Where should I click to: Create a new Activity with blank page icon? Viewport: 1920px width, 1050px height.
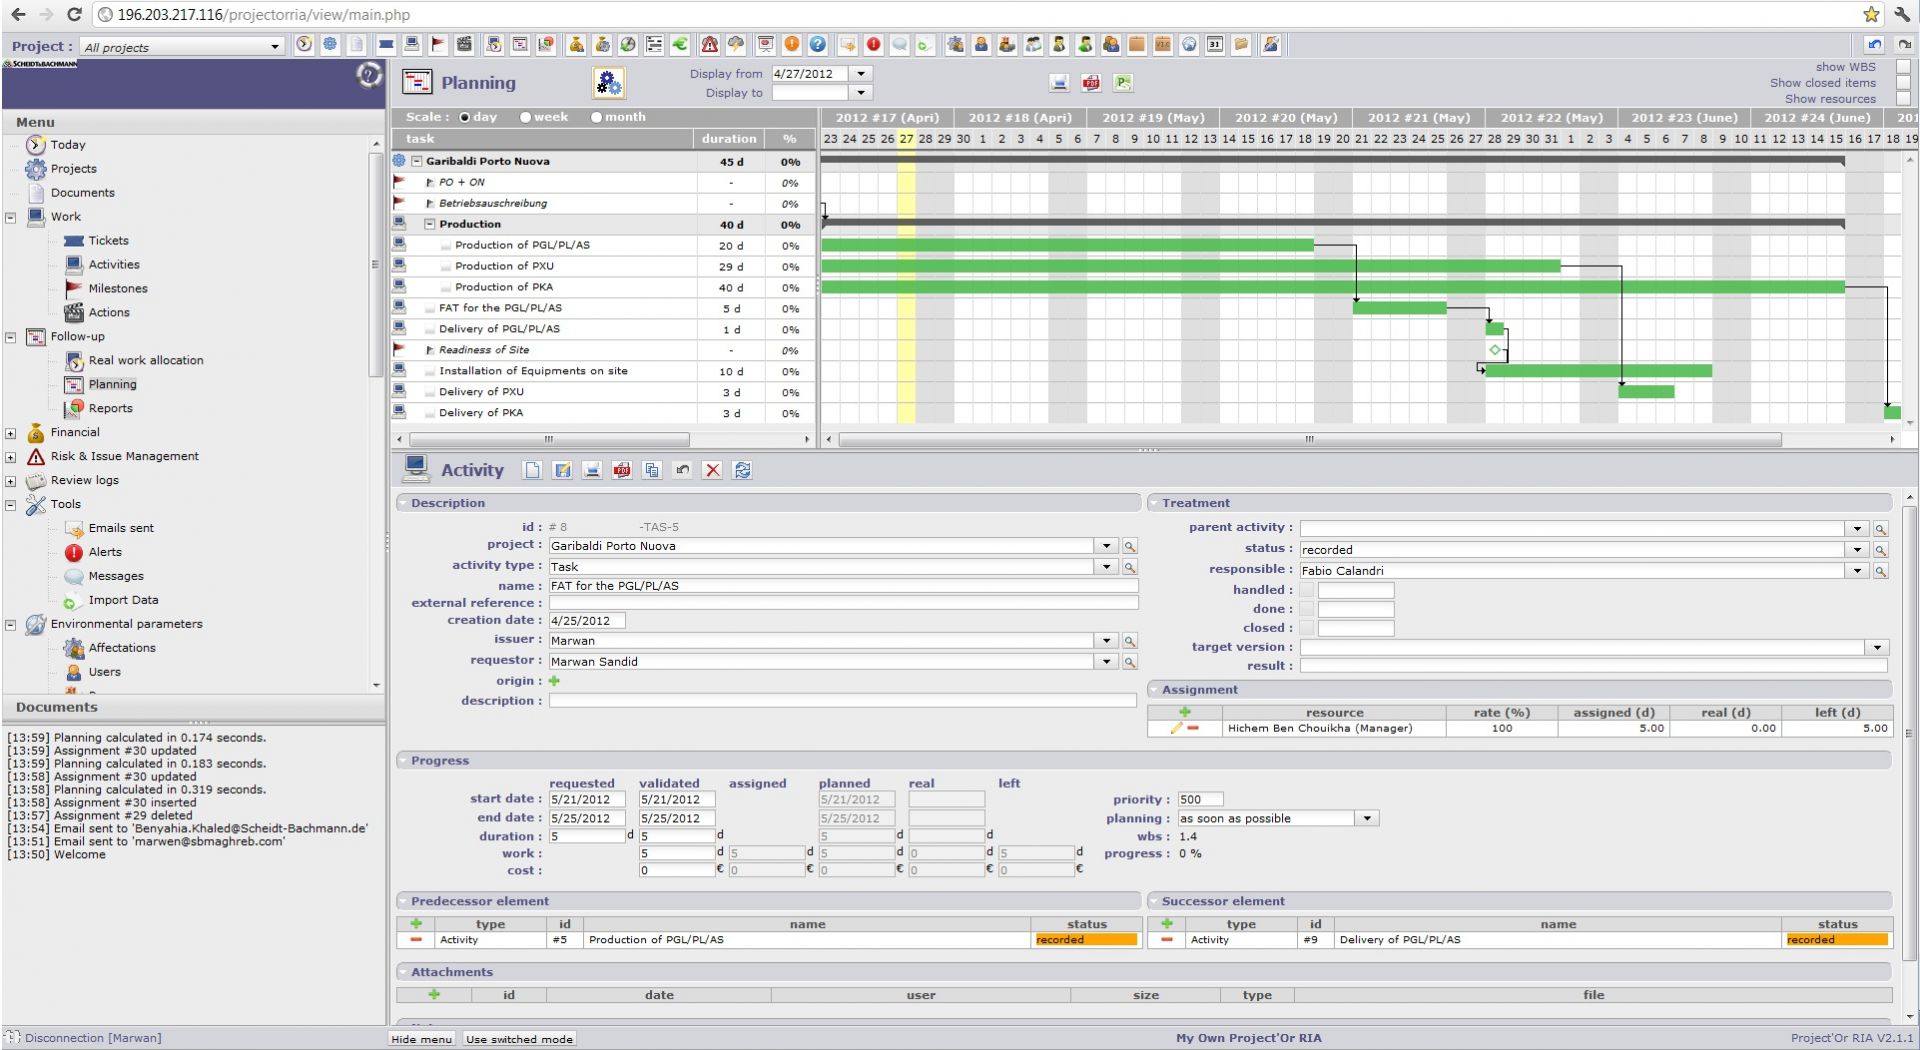533,471
